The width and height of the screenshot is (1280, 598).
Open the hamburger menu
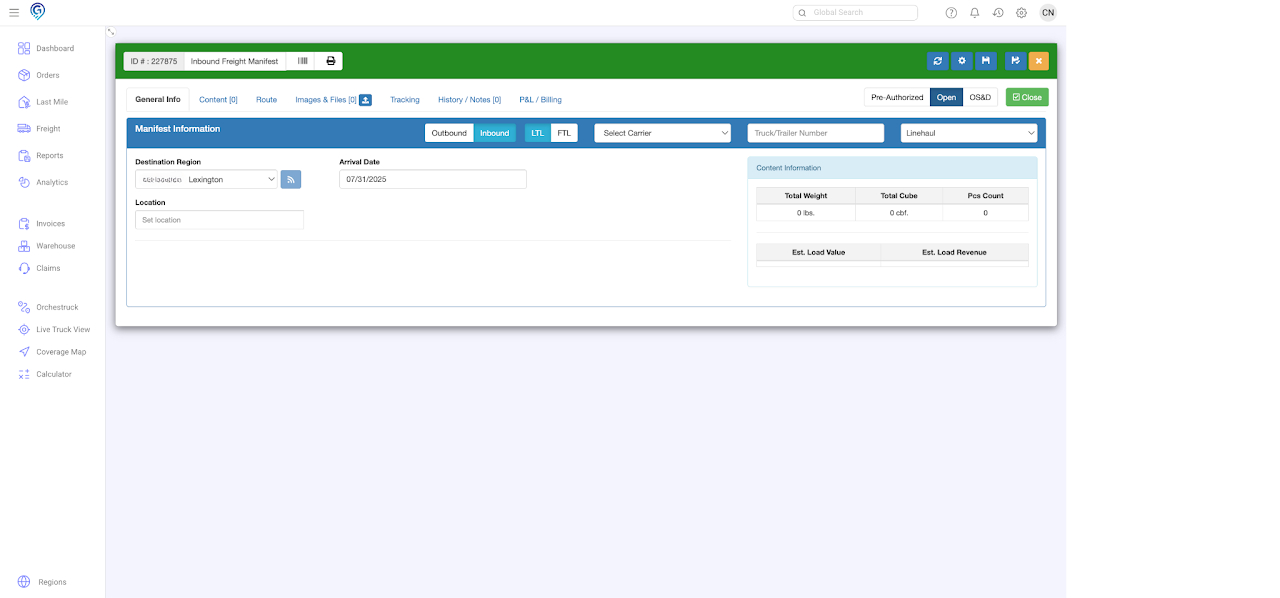tap(14, 12)
